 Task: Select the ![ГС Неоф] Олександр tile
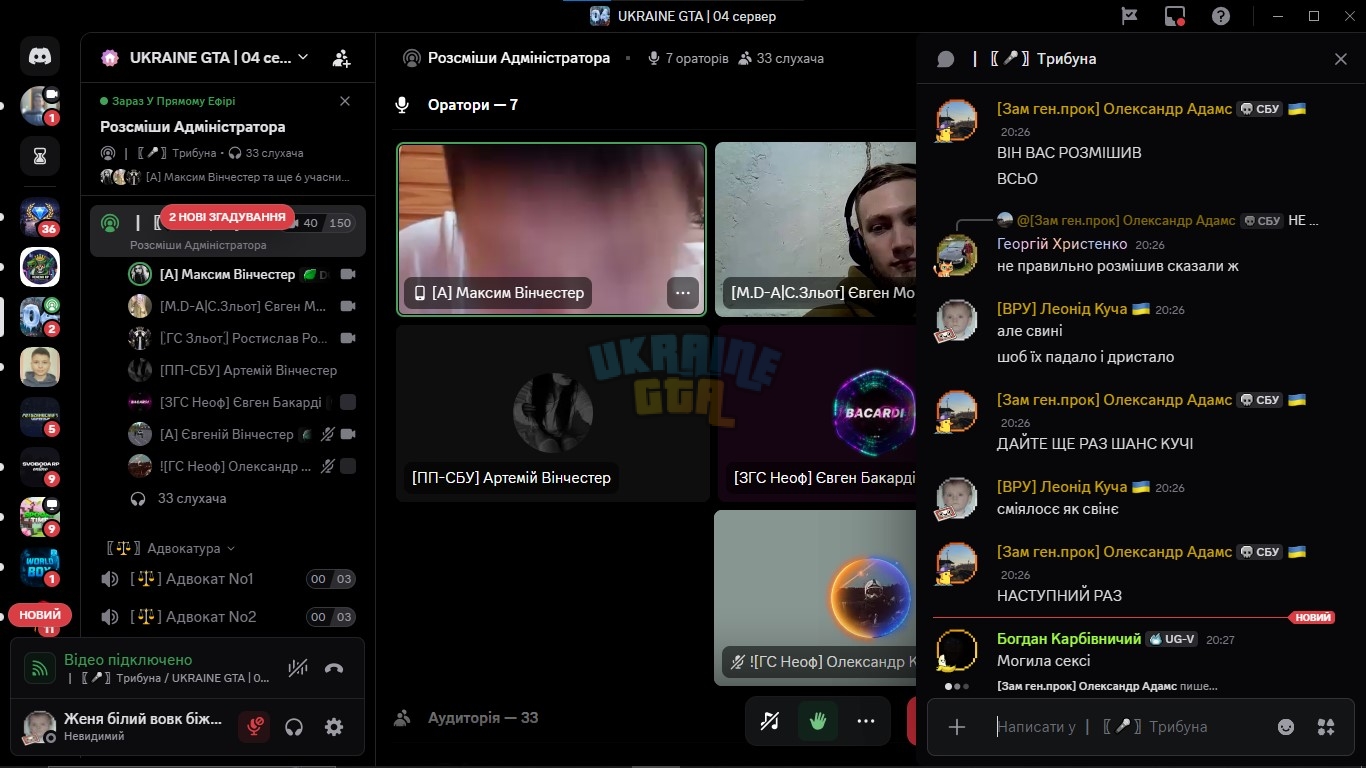[815, 598]
